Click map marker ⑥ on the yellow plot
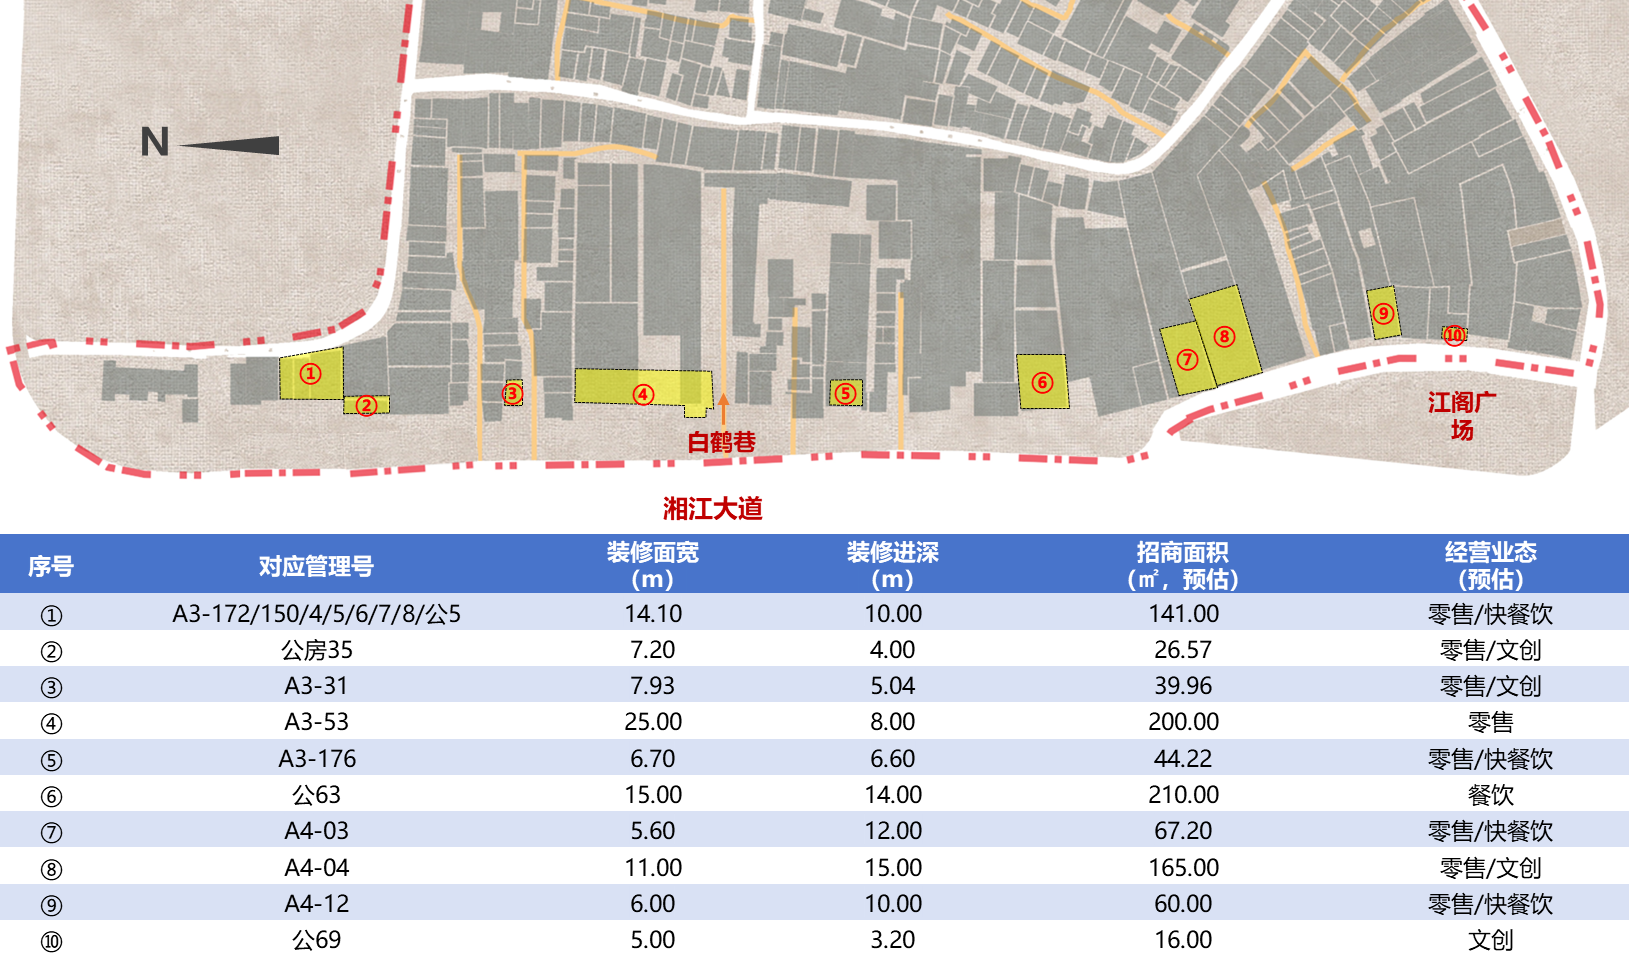This screenshot has width=1629, height=968. [x=1042, y=382]
